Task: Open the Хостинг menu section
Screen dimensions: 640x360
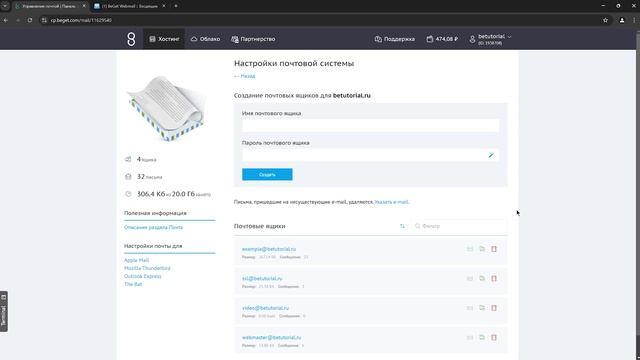Action: pyautogui.click(x=164, y=39)
